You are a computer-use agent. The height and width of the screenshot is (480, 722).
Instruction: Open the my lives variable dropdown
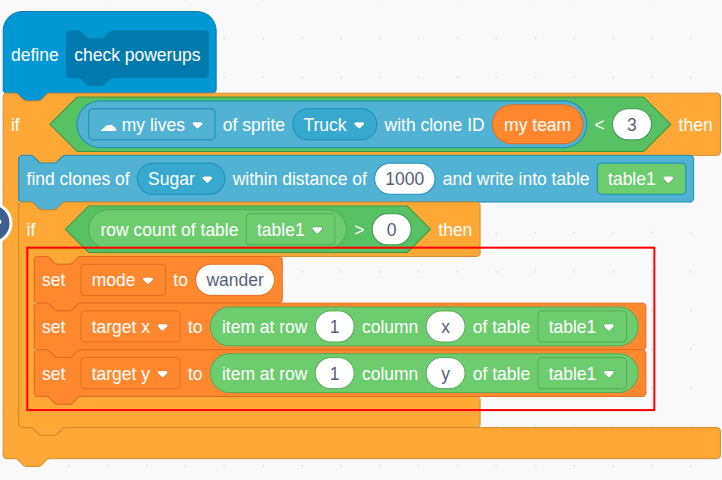[151, 124]
